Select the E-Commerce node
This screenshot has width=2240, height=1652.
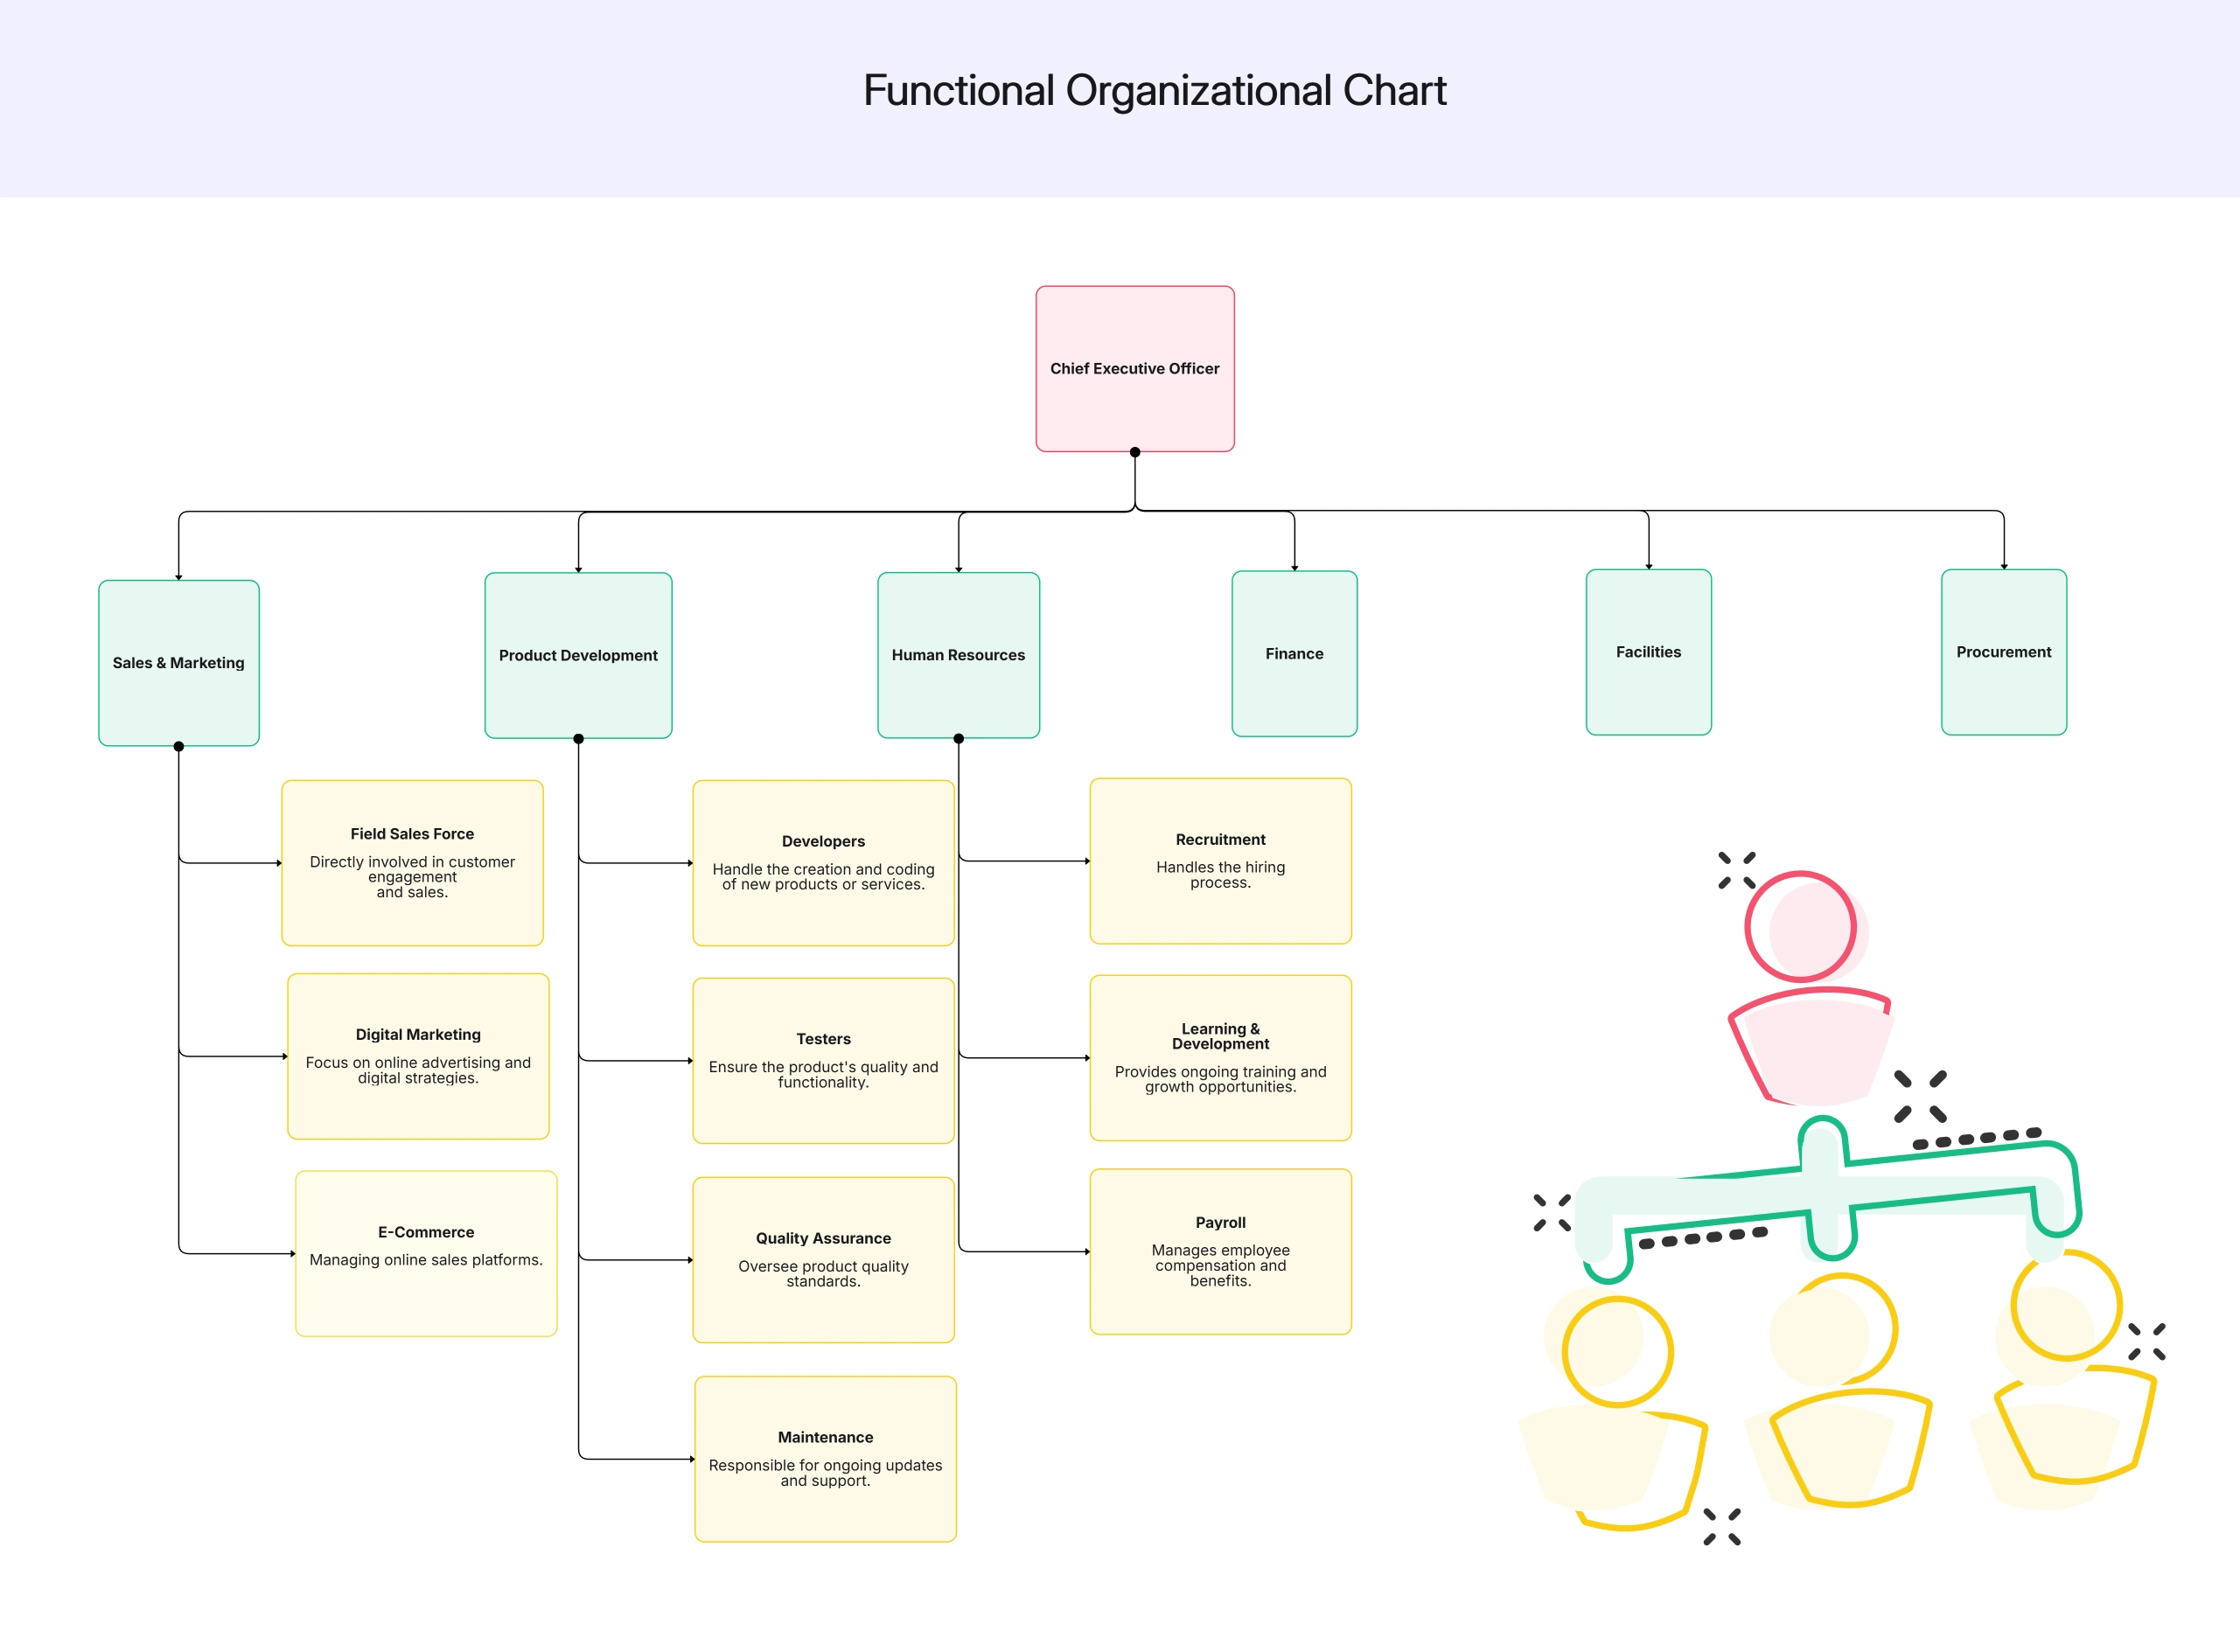coord(426,1252)
